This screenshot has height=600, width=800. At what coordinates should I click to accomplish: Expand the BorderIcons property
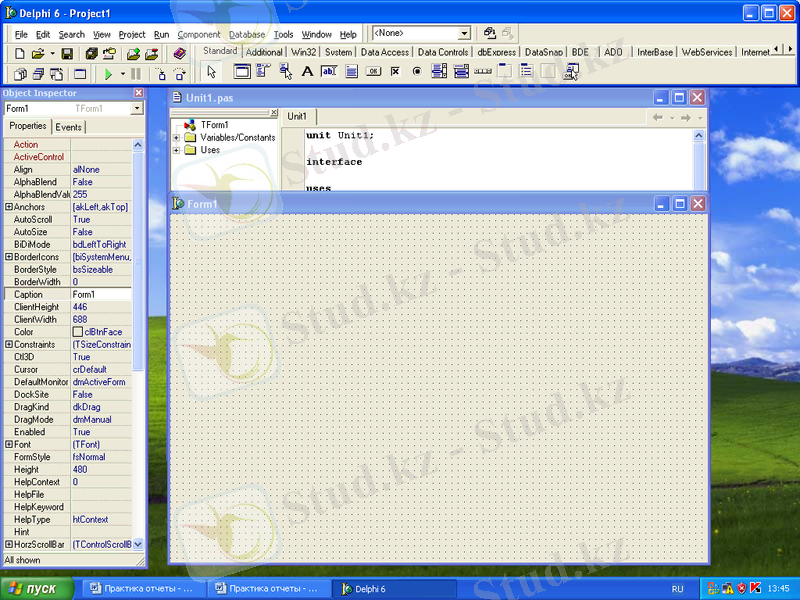point(8,257)
